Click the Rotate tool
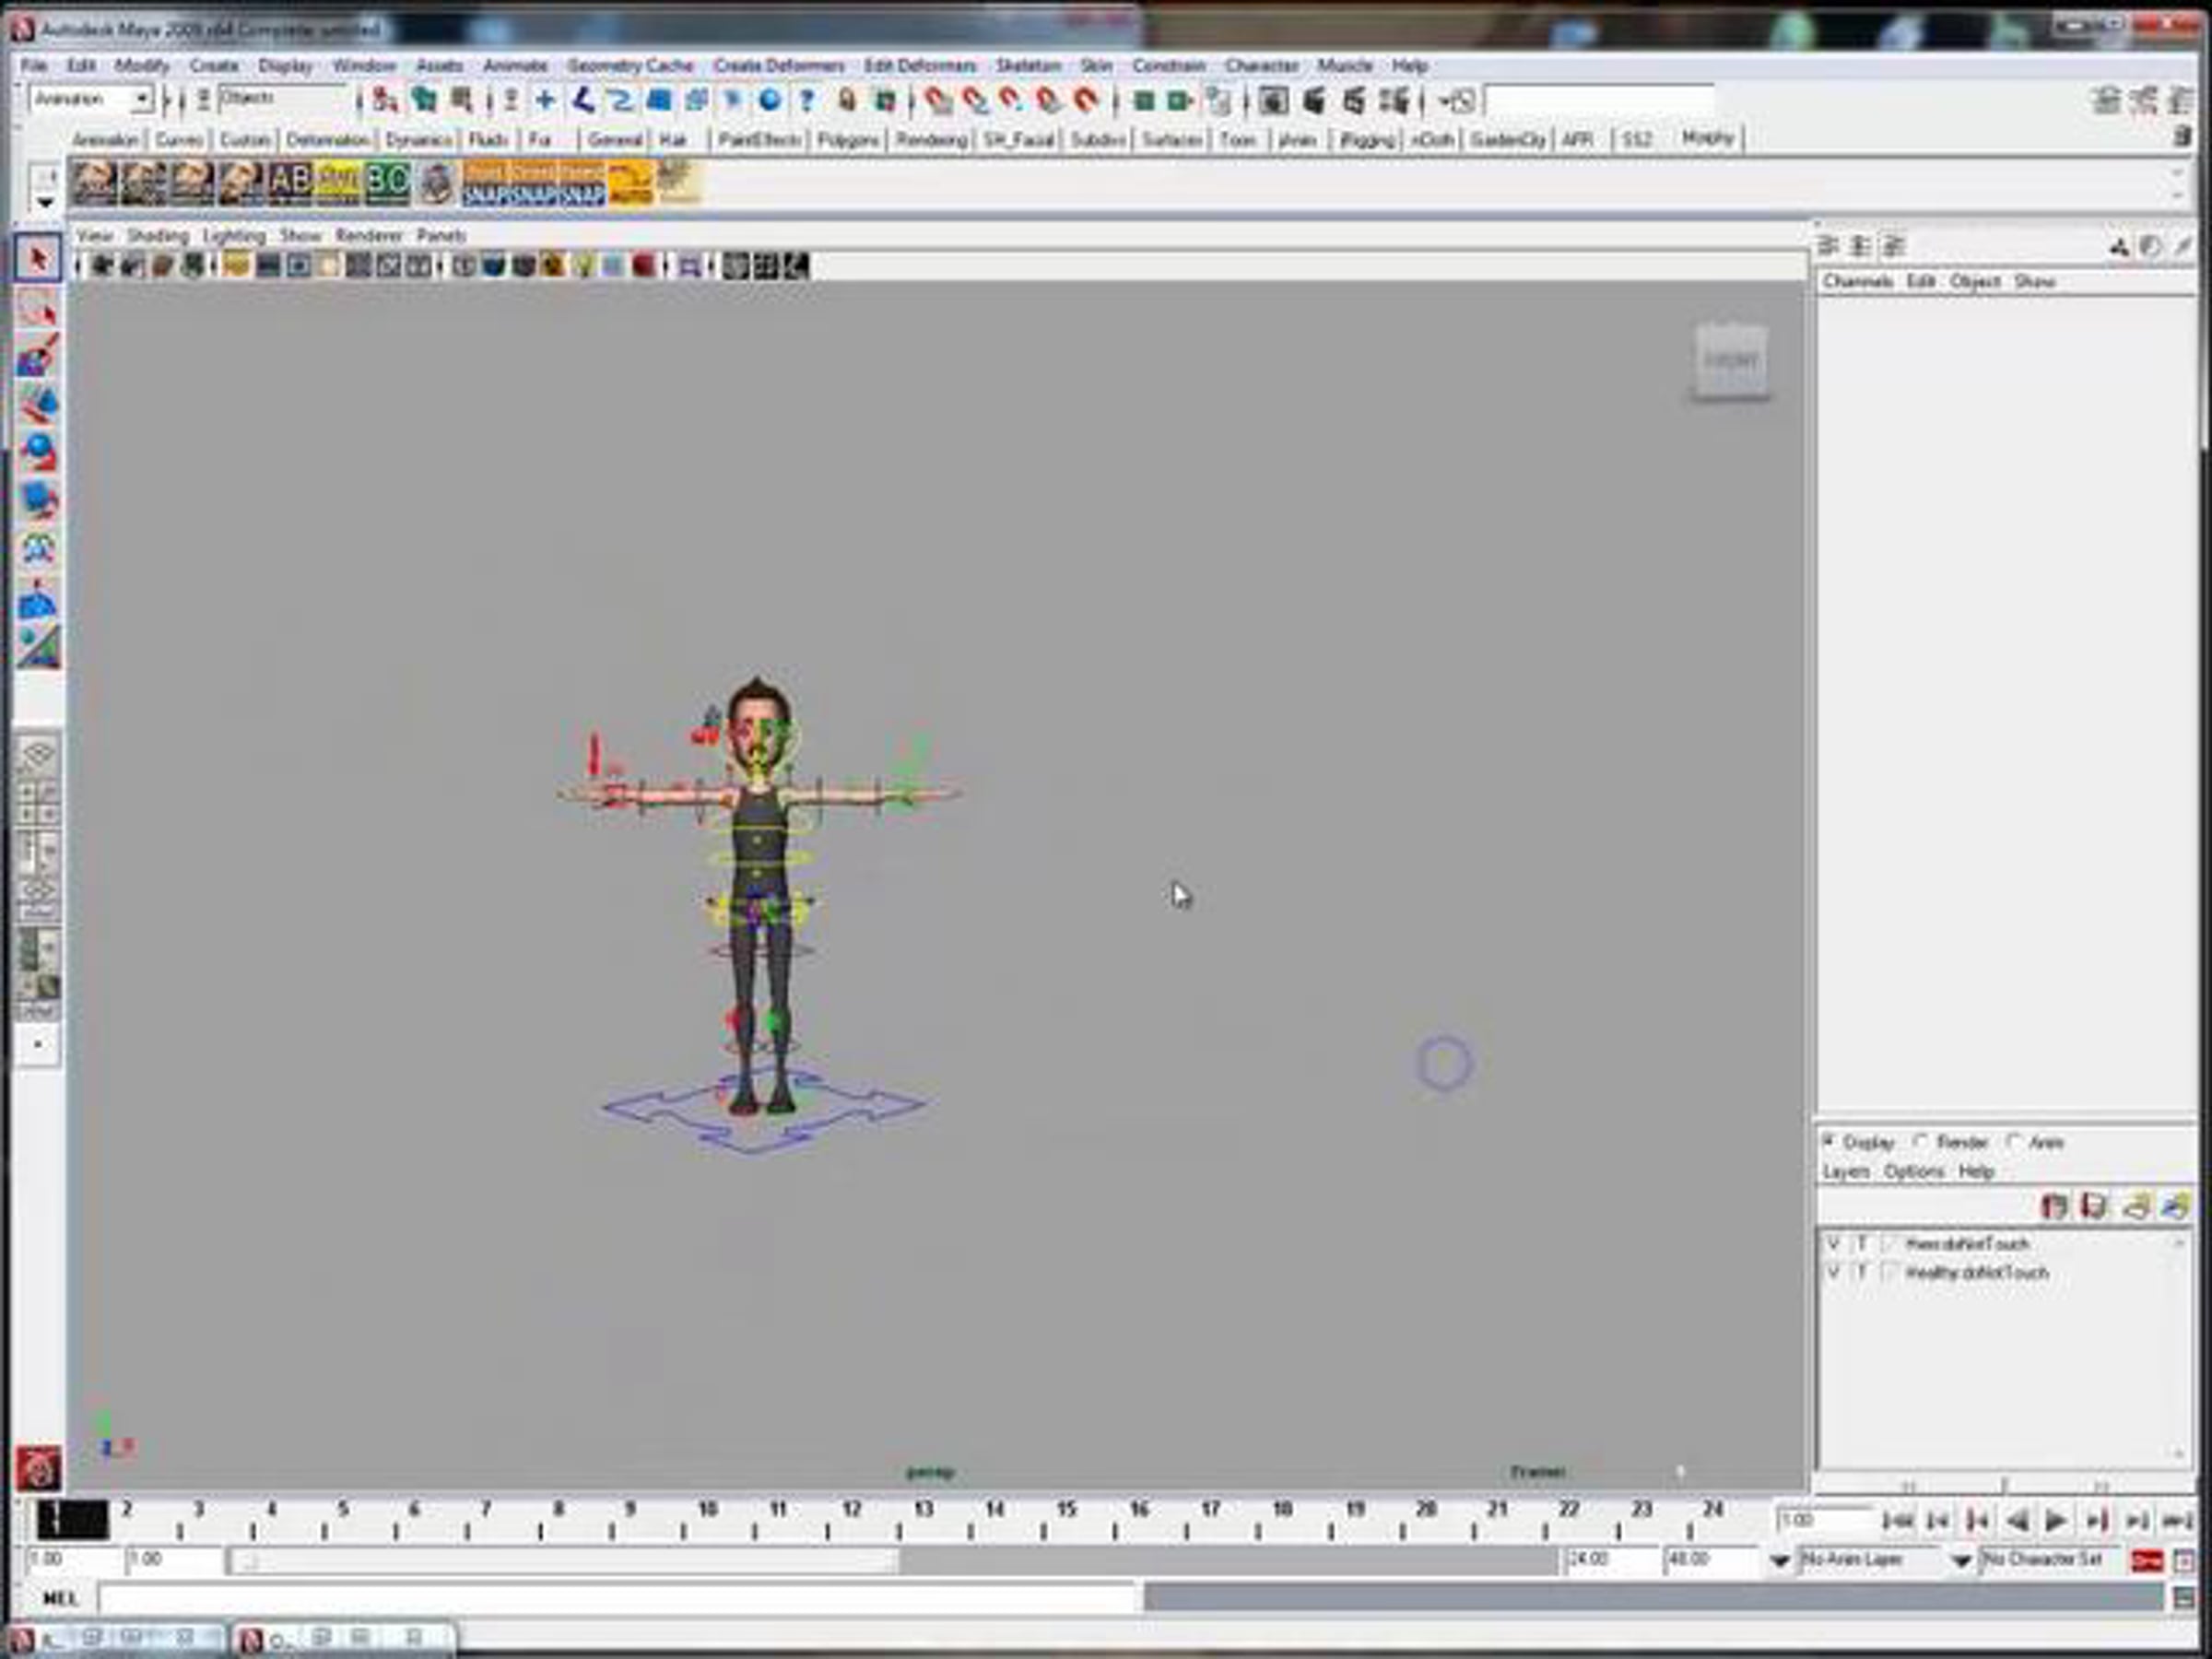The image size is (2212, 1659). pyautogui.click(x=38, y=452)
